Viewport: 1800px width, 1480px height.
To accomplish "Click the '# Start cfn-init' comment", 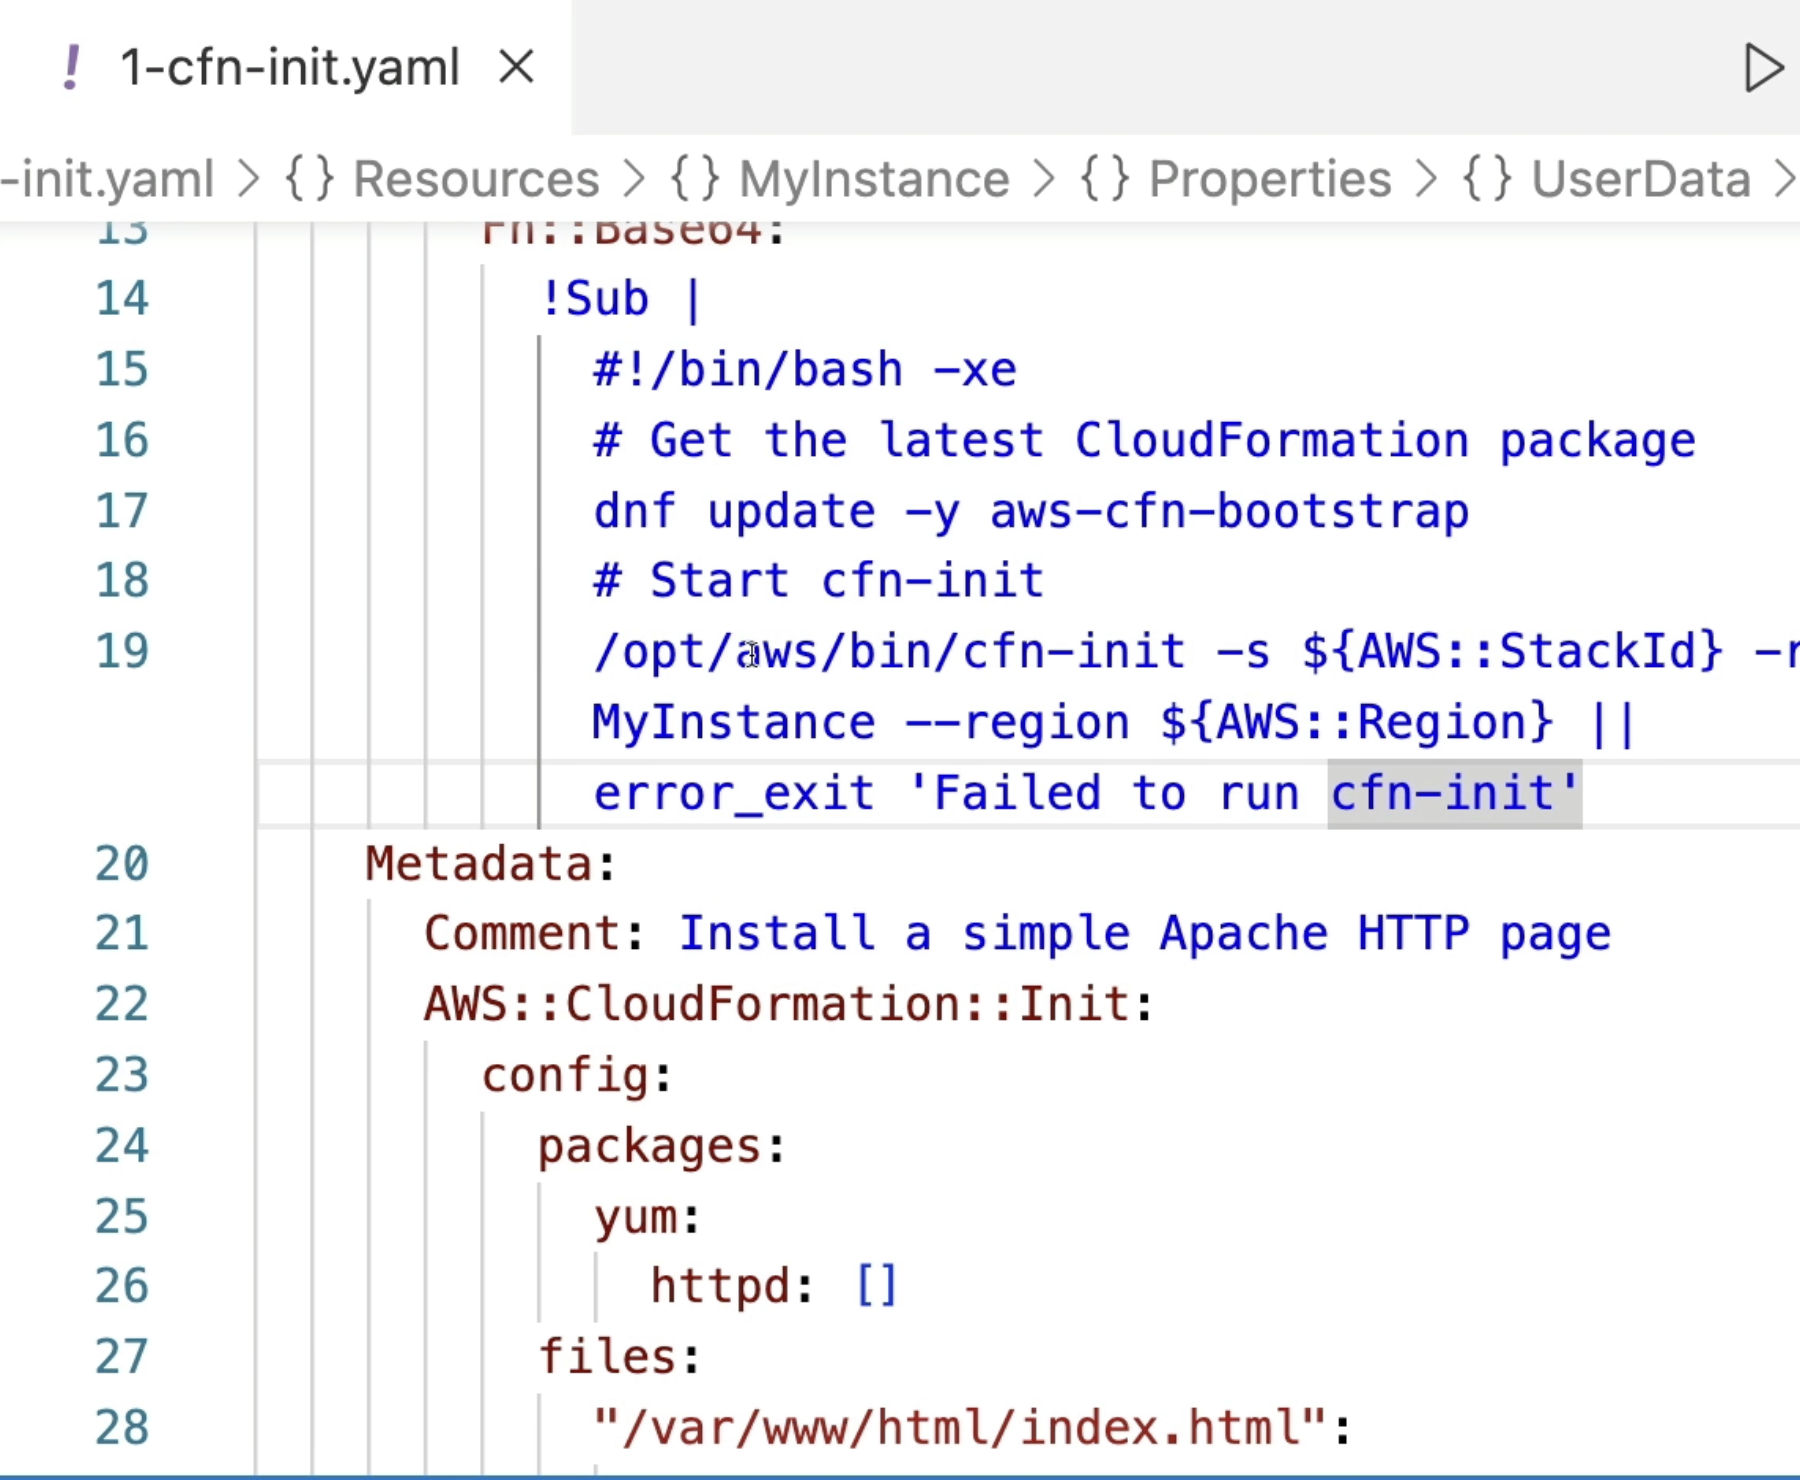I will click(x=818, y=581).
